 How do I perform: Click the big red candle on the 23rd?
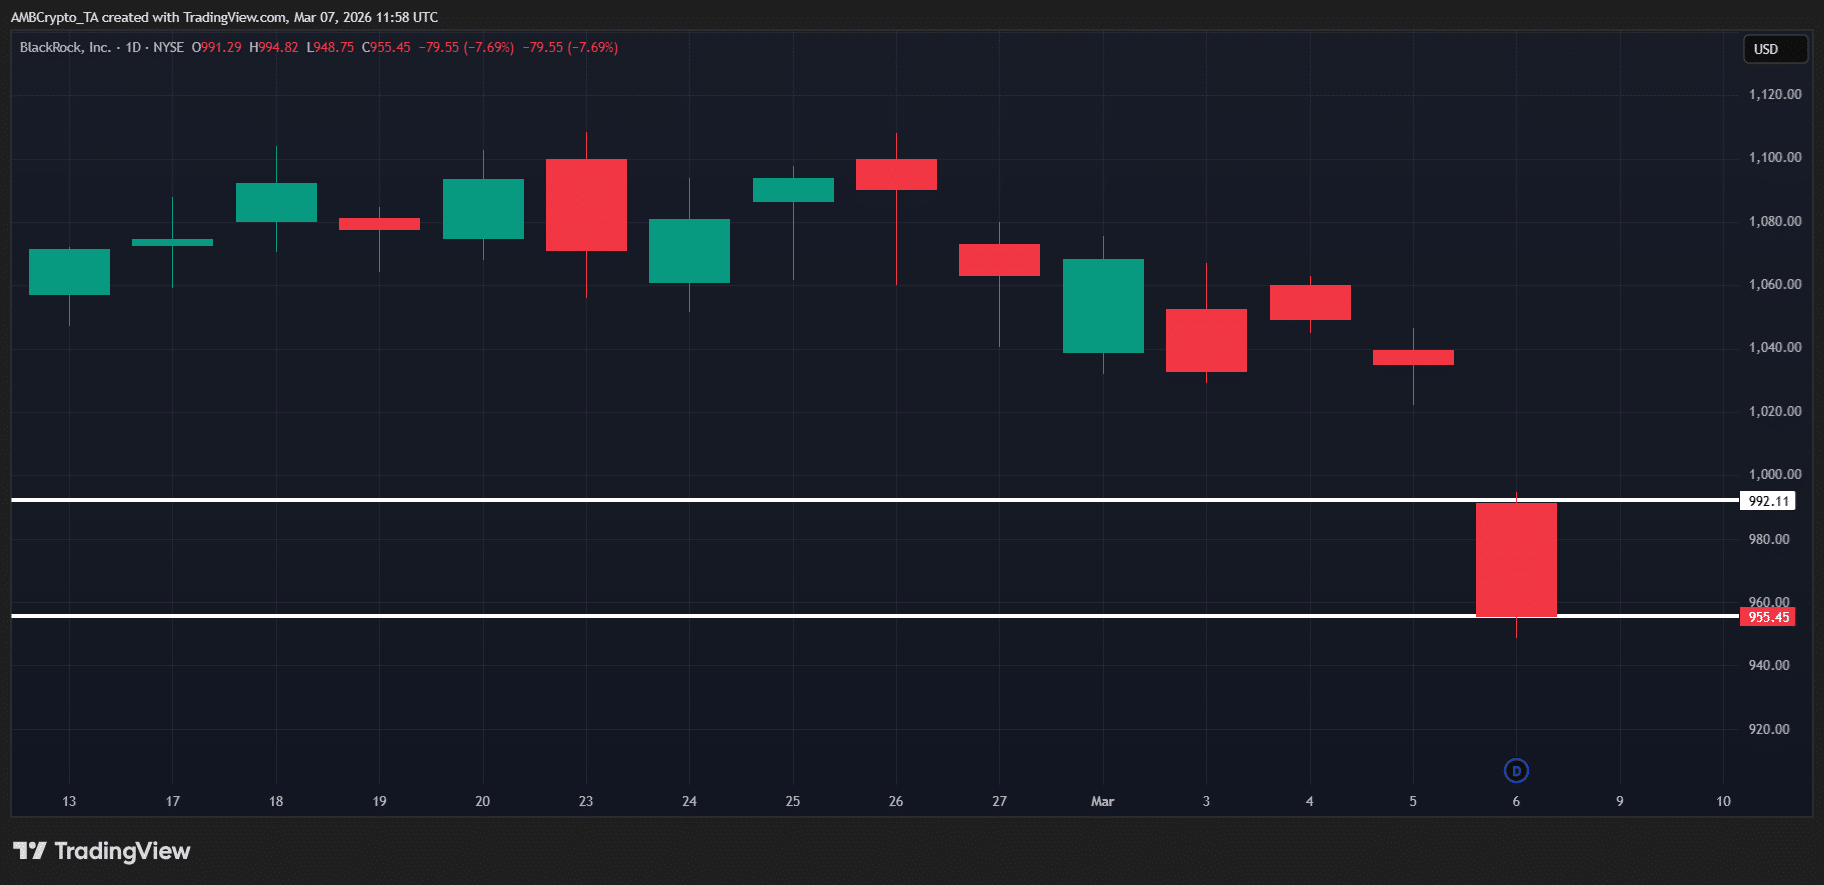586,205
